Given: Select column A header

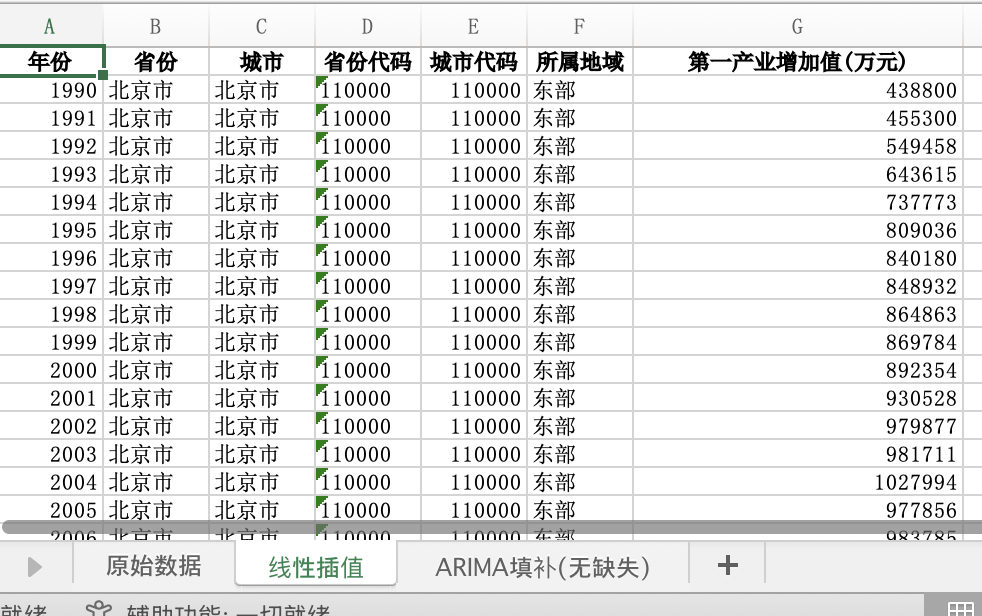Looking at the screenshot, I should [x=49, y=26].
